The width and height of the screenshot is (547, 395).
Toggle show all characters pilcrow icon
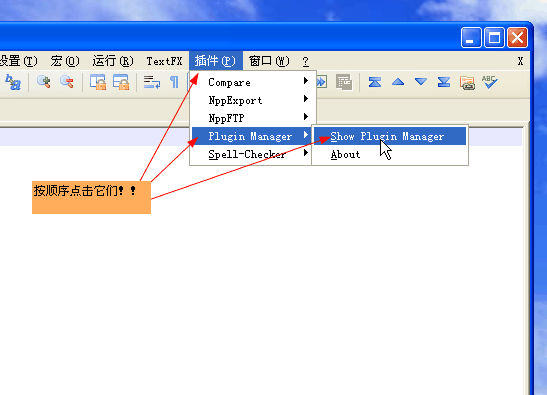(x=174, y=82)
